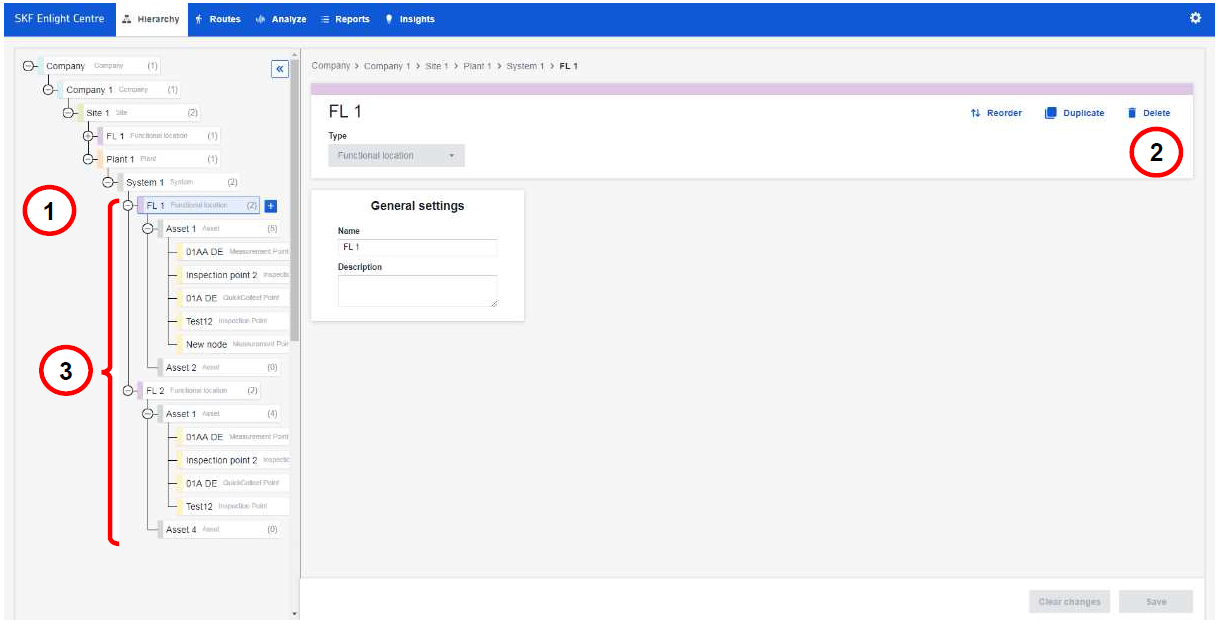
Task: Click Plant 1 in the breadcrumb
Action: 478,66
